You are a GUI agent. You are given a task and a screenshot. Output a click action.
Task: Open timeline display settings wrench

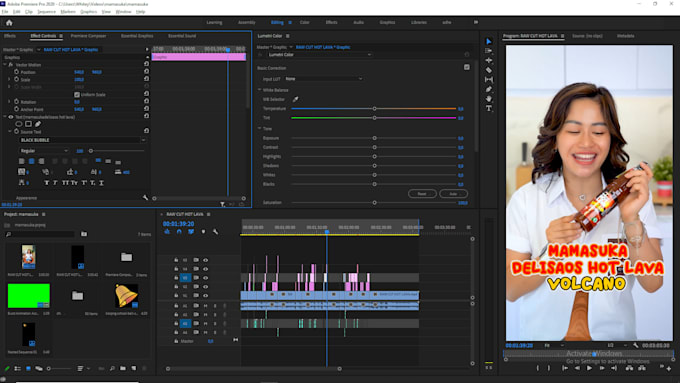coord(216,232)
